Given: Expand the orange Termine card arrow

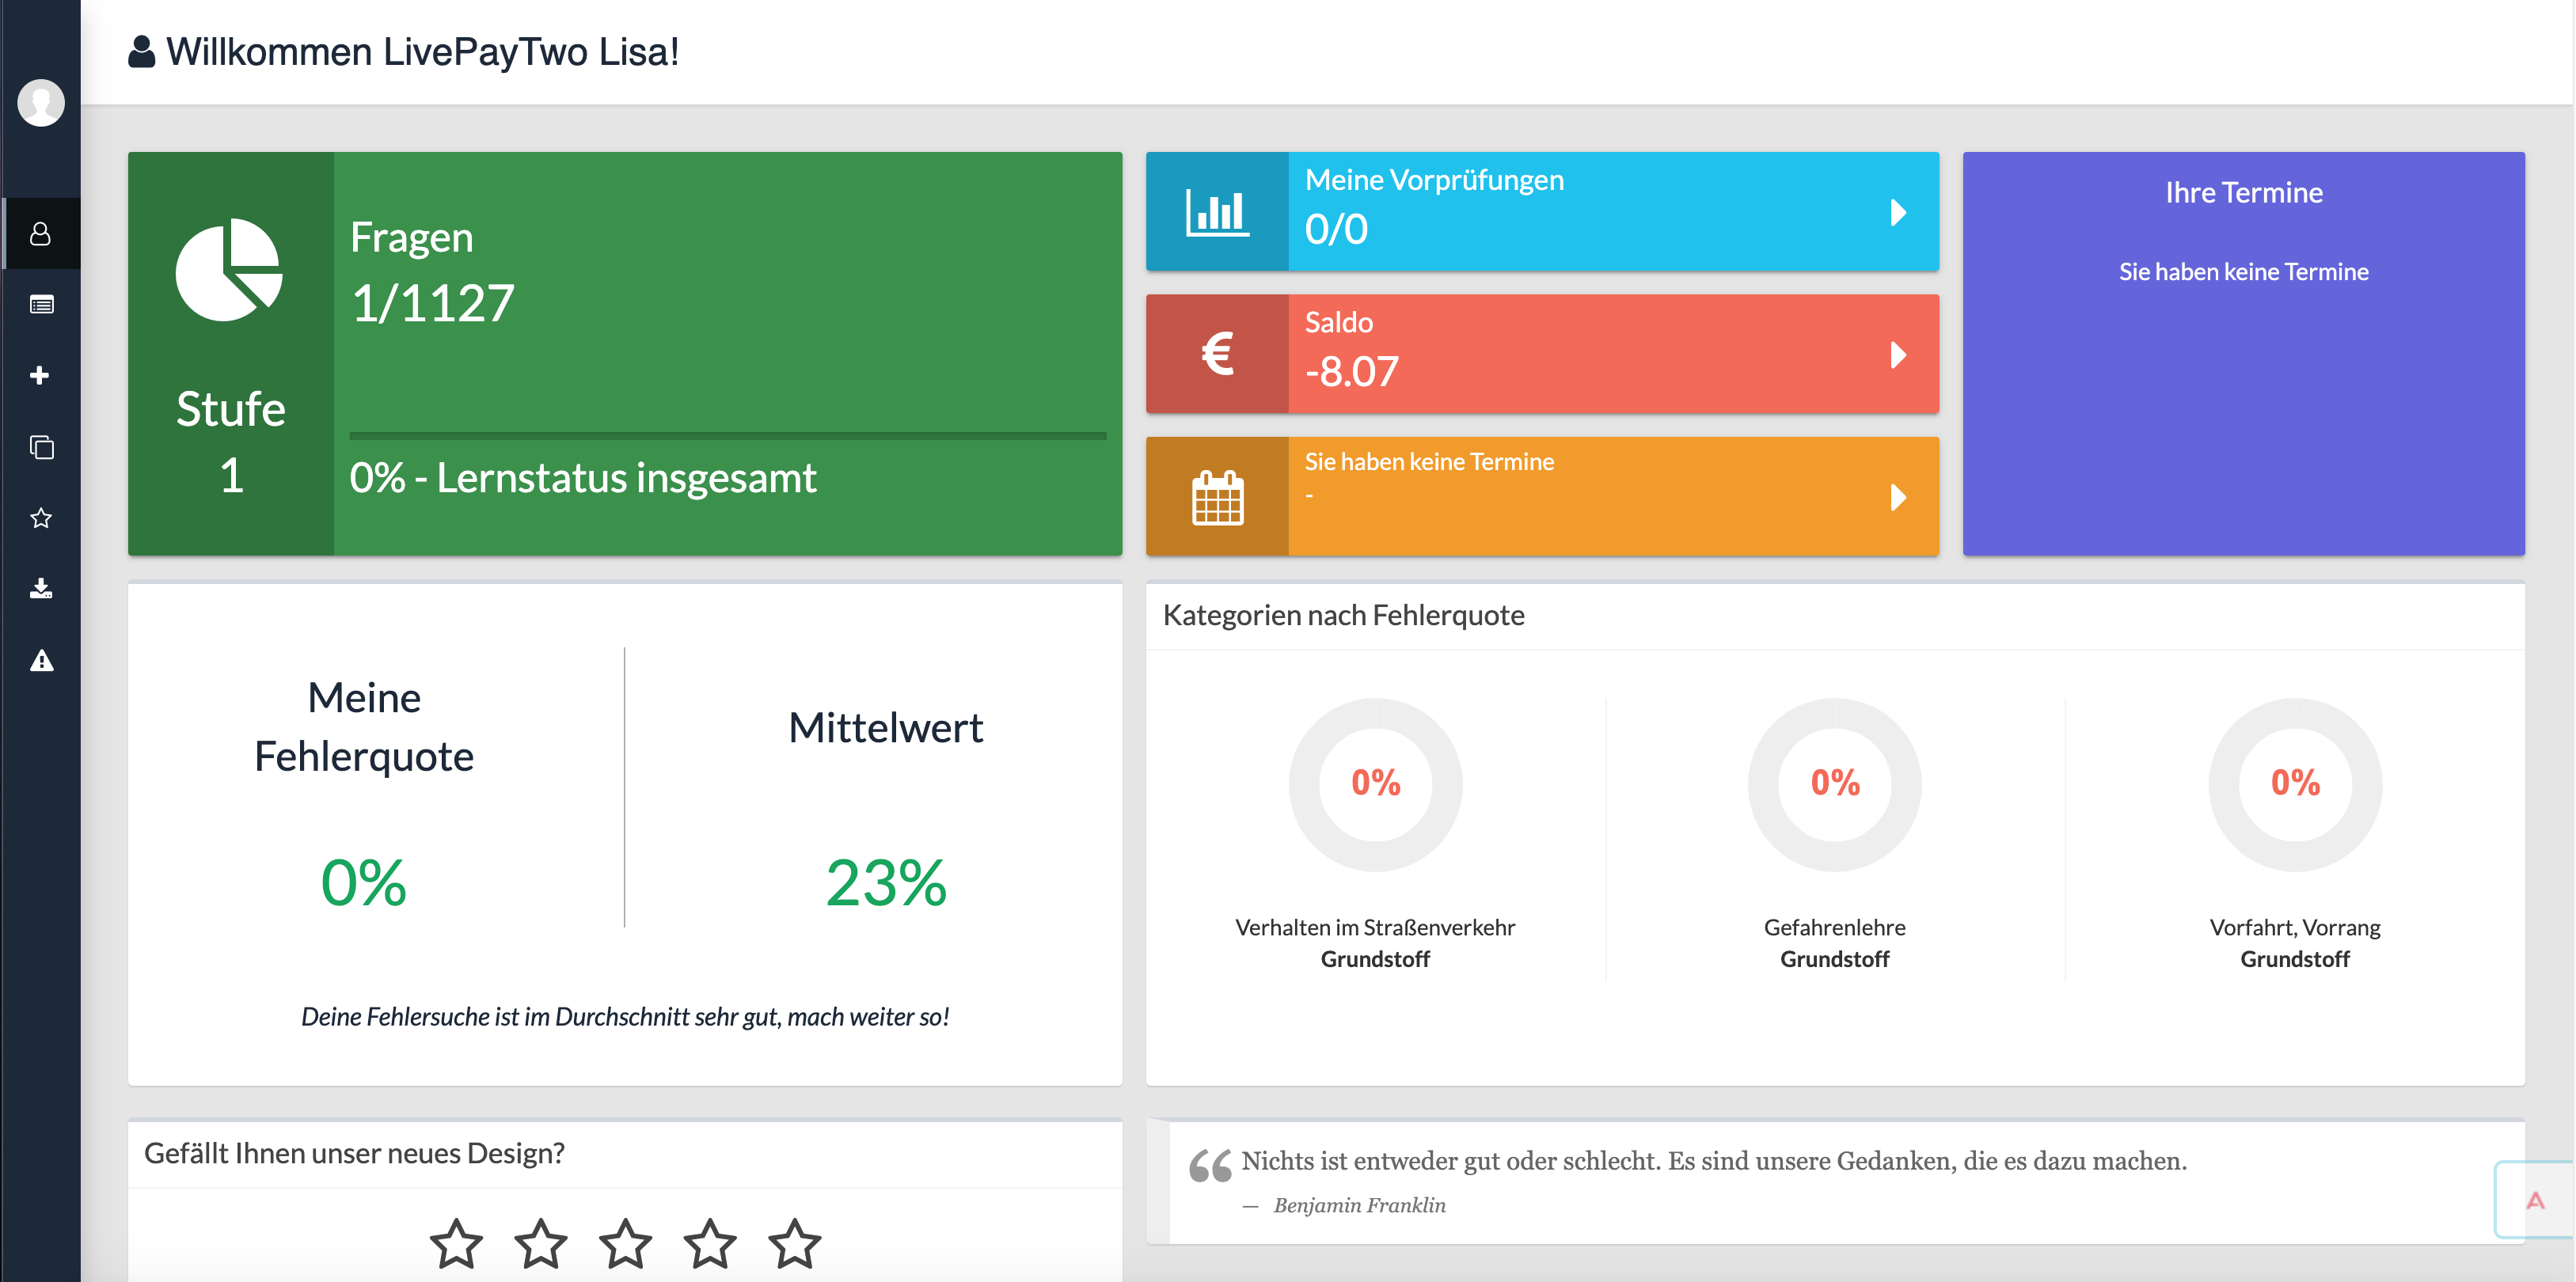Looking at the screenshot, I should point(1897,497).
